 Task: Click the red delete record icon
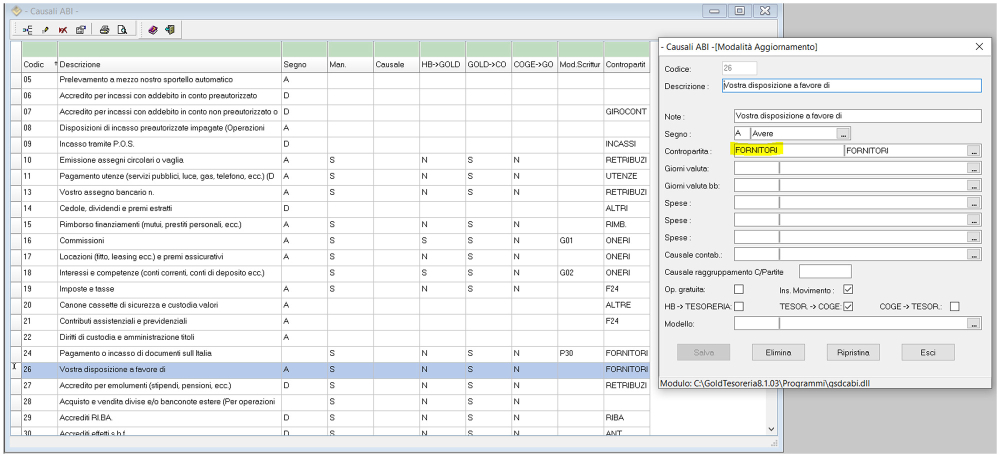coord(62,30)
